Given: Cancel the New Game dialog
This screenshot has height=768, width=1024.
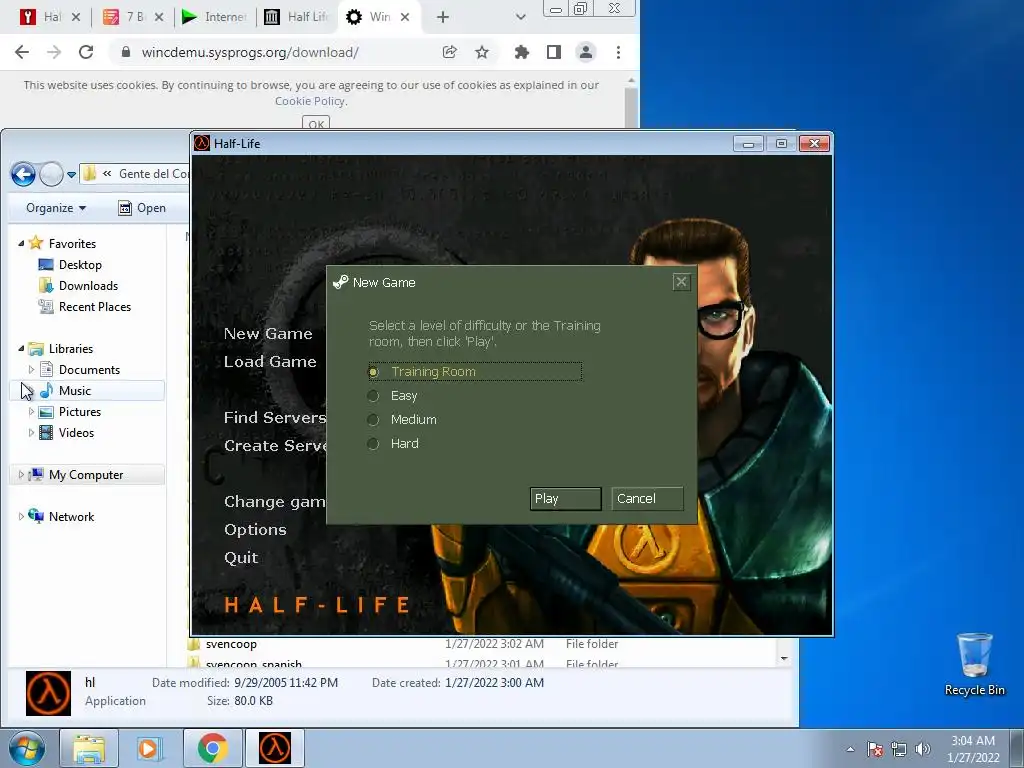Looking at the screenshot, I should (x=647, y=499).
